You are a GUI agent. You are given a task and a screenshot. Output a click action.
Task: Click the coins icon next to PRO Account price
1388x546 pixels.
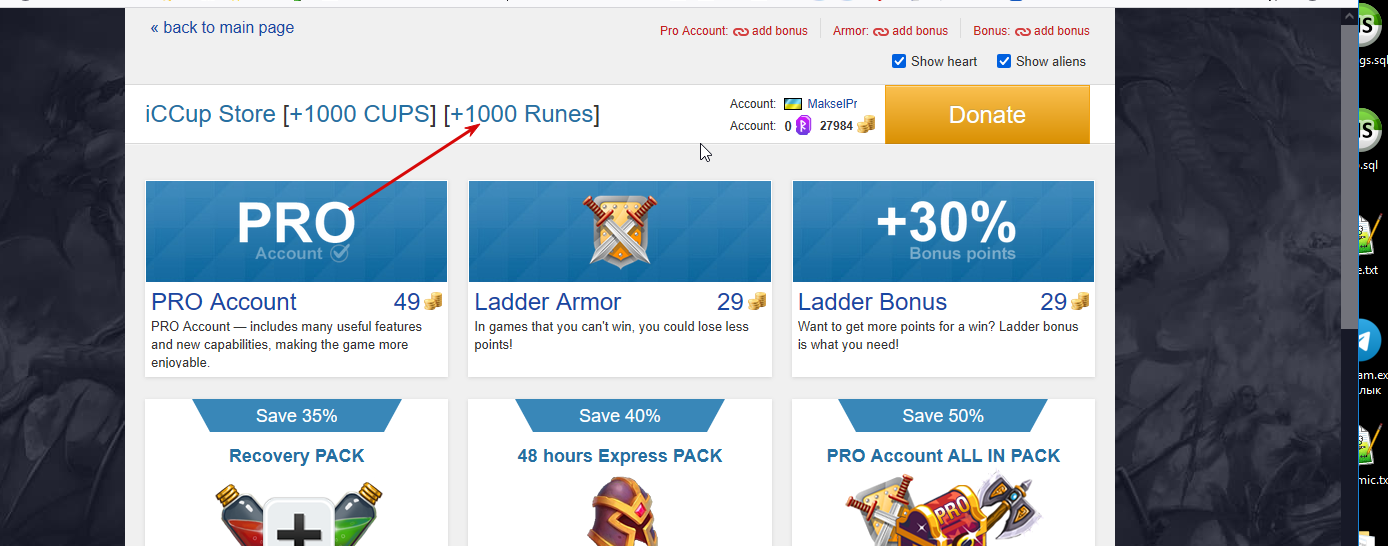(433, 302)
